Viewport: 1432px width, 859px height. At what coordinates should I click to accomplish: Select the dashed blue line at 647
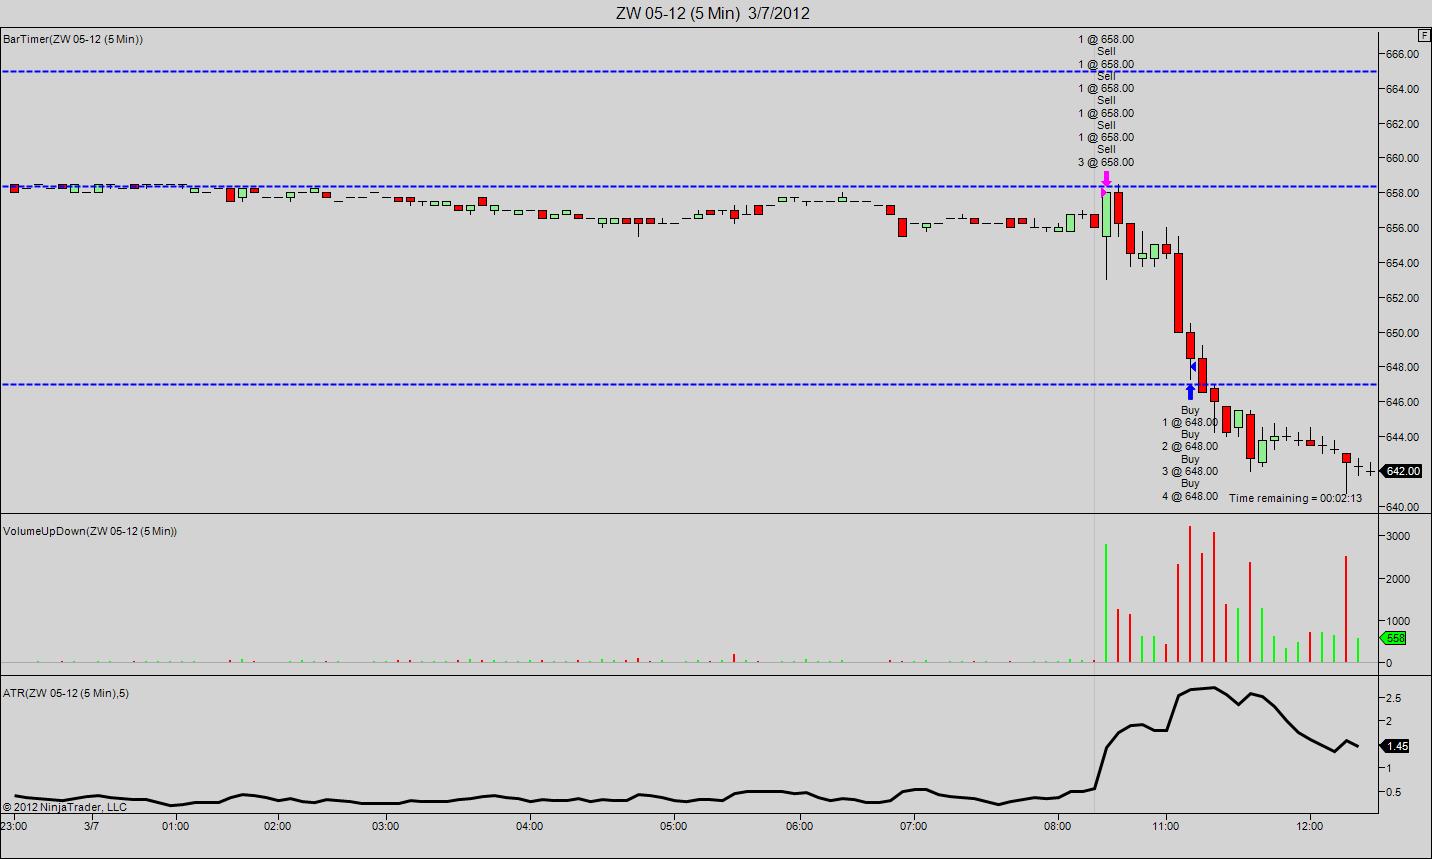click(x=689, y=384)
